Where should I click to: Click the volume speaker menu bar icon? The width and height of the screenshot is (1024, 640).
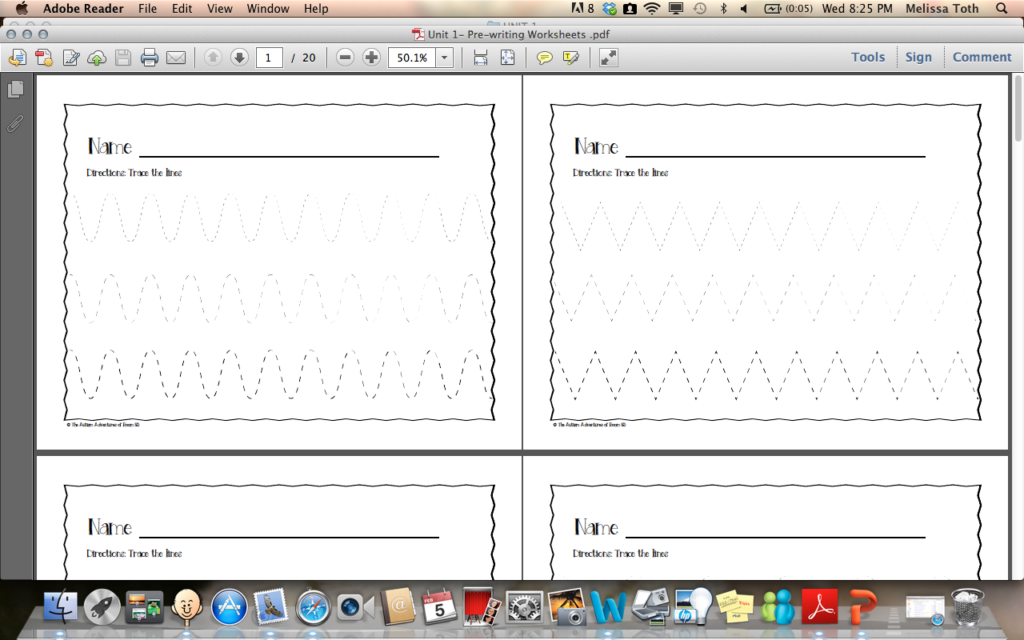tap(744, 8)
